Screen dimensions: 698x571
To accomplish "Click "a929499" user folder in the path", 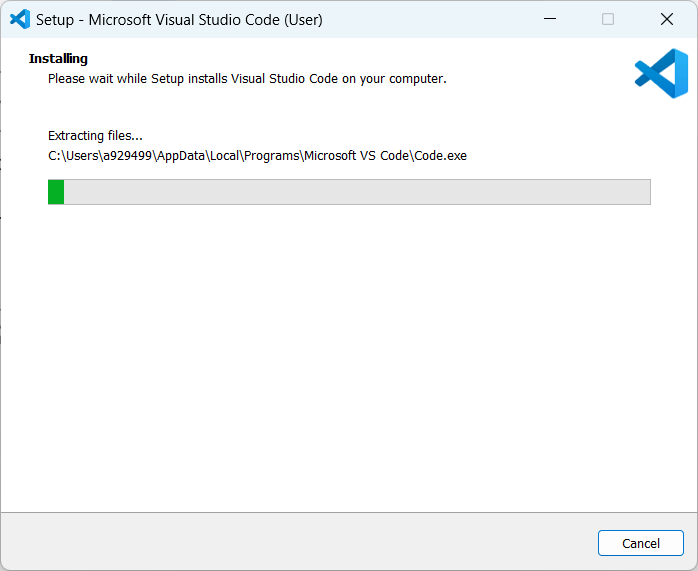I will tap(125, 155).
